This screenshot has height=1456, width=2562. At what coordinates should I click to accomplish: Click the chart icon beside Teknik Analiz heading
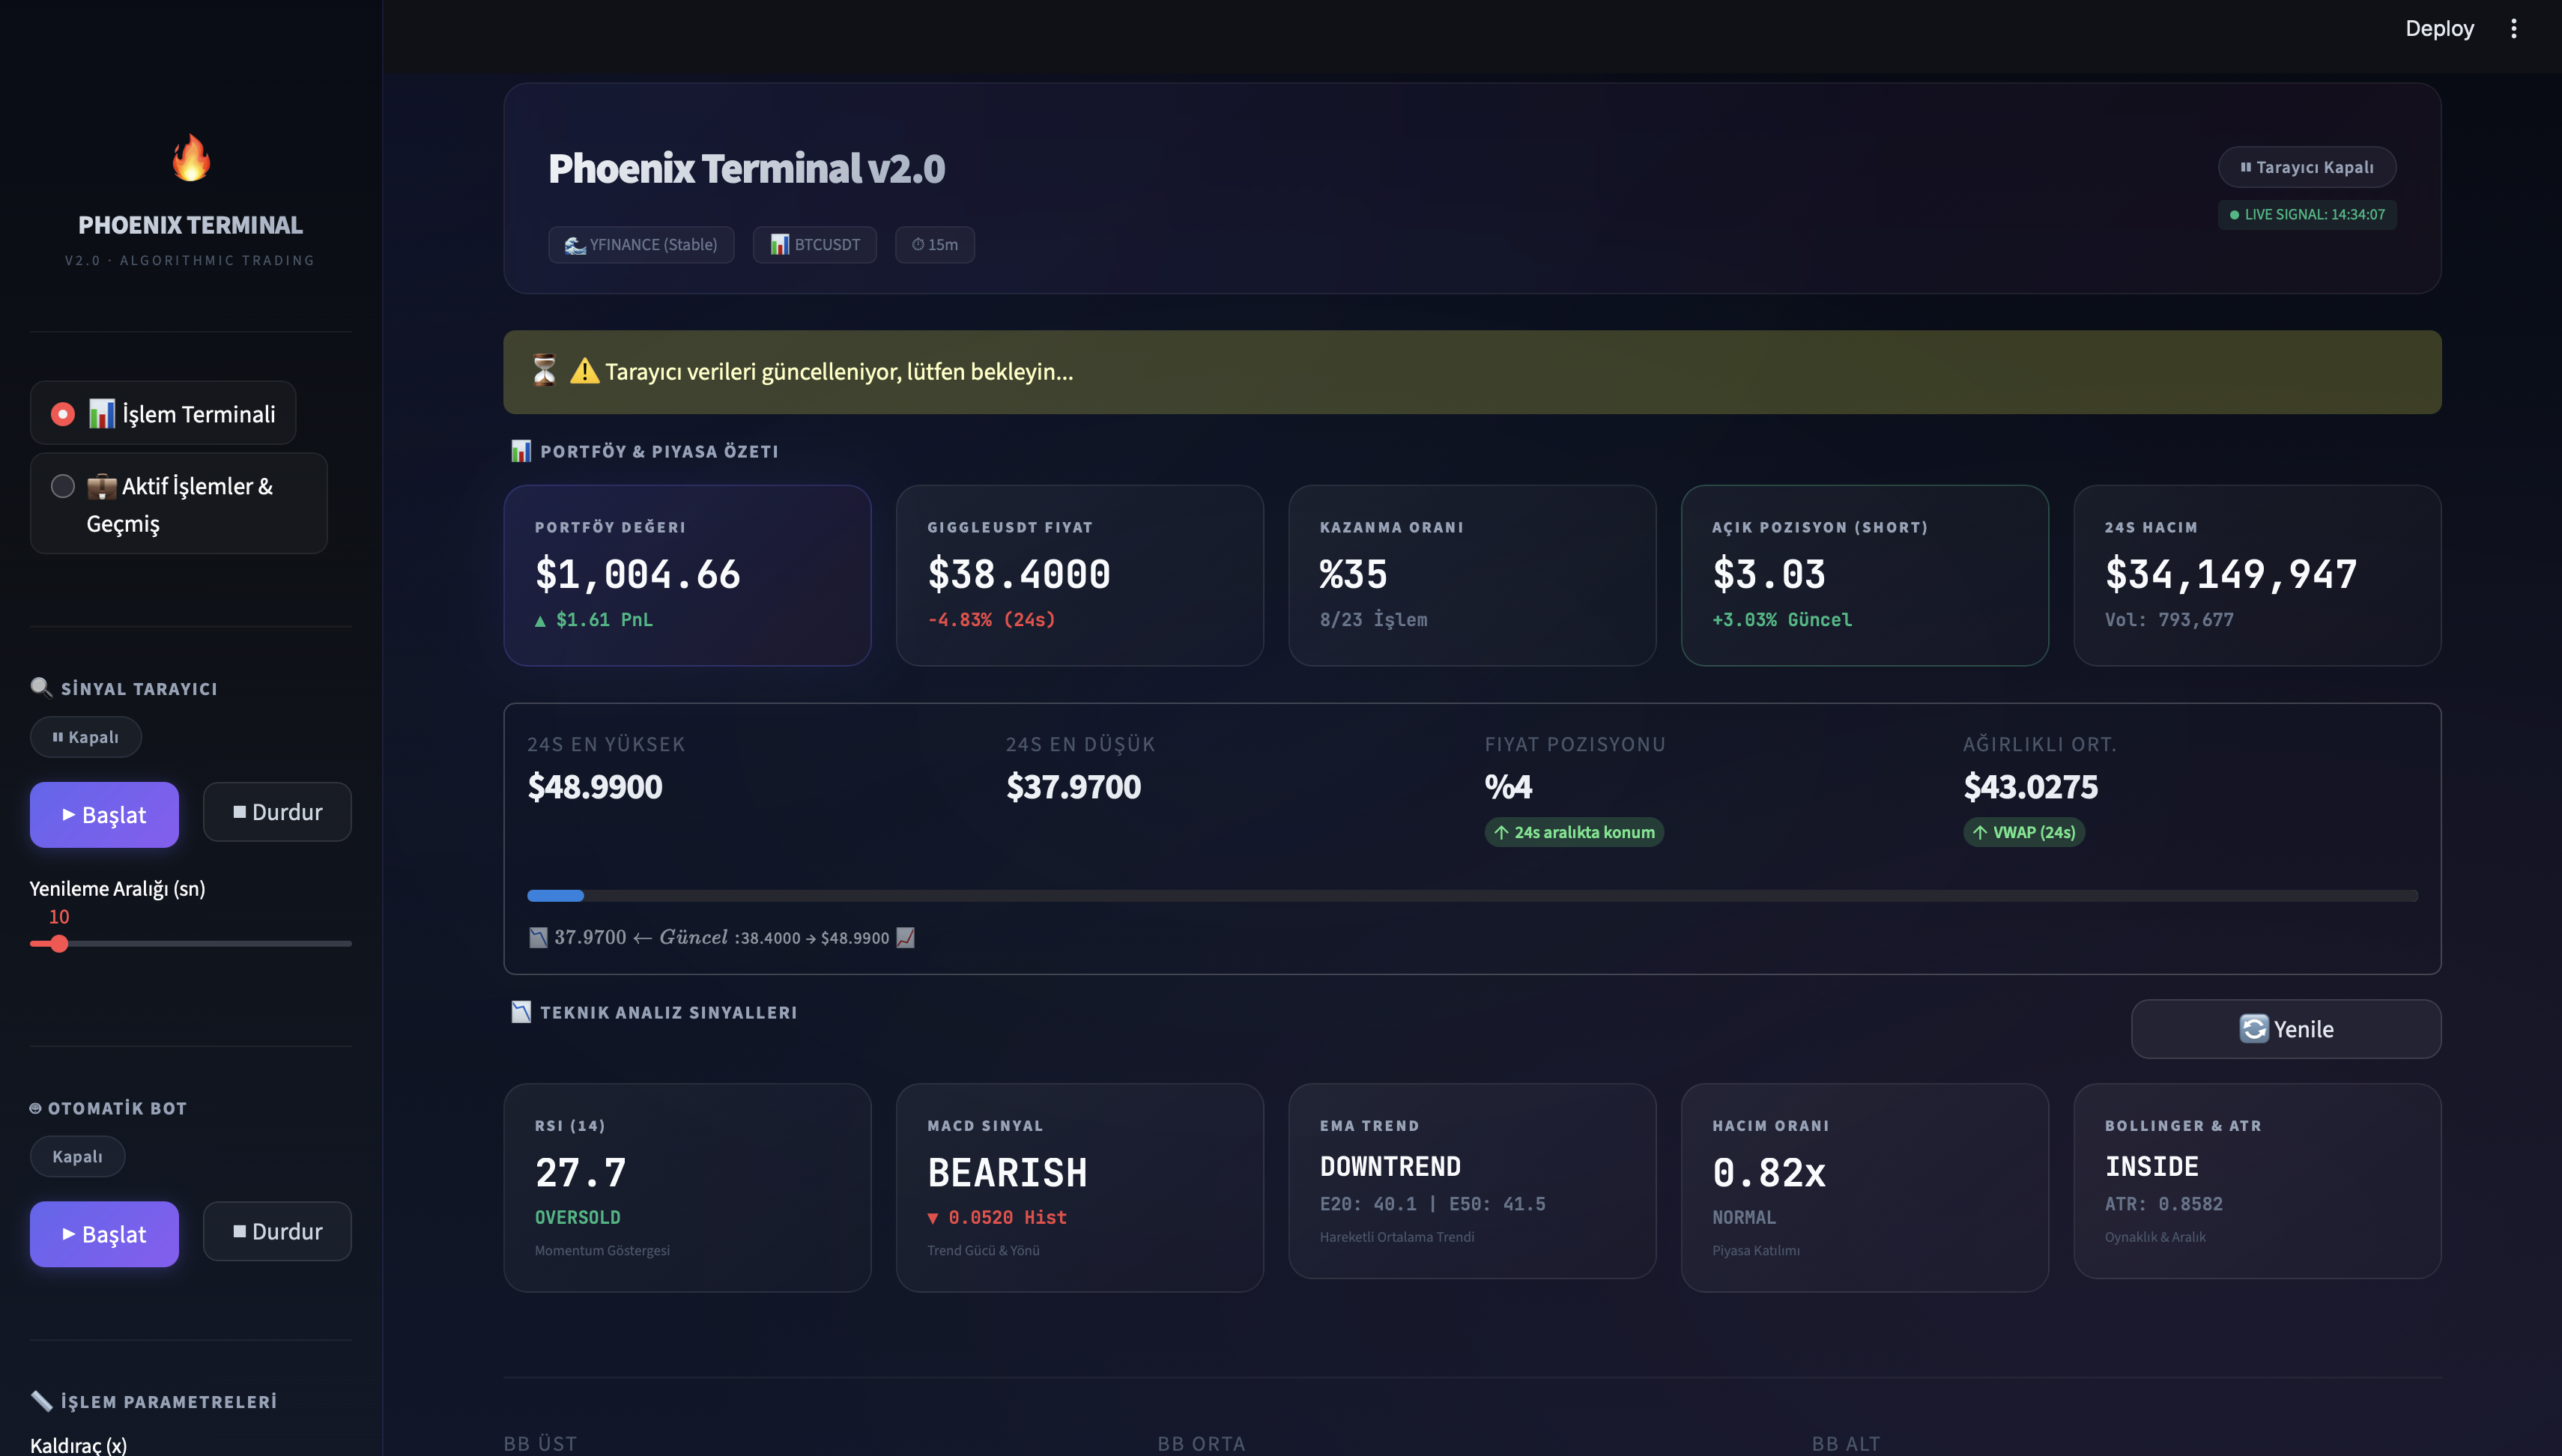point(521,1012)
